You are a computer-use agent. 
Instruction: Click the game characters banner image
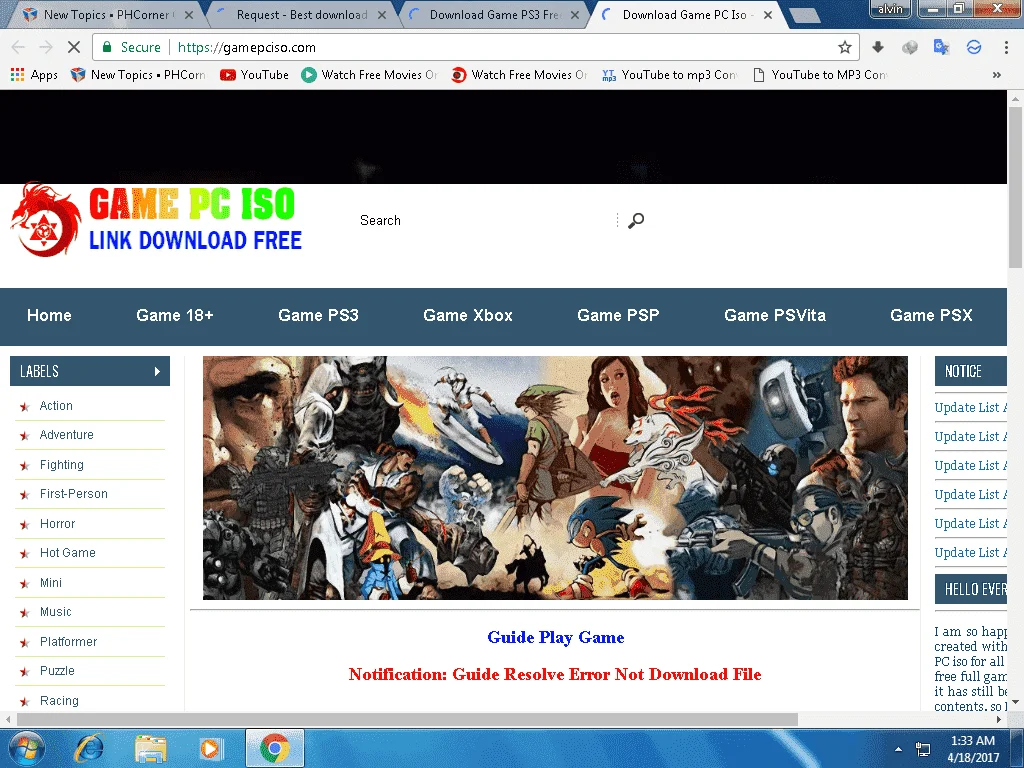[555, 477]
